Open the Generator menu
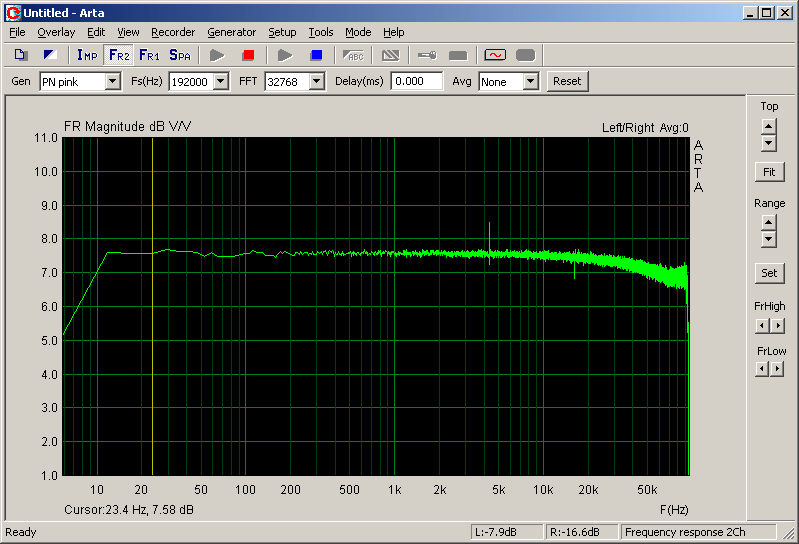The image size is (799, 544). (231, 32)
